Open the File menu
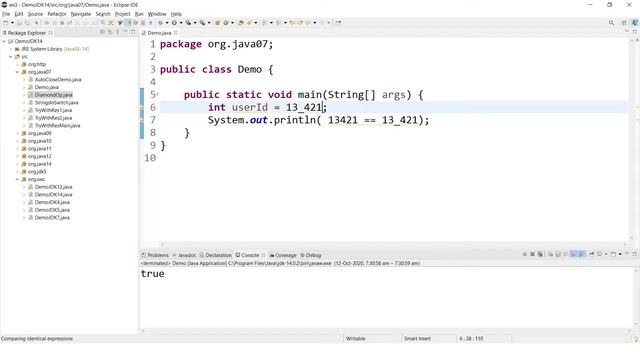 coord(6,14)
